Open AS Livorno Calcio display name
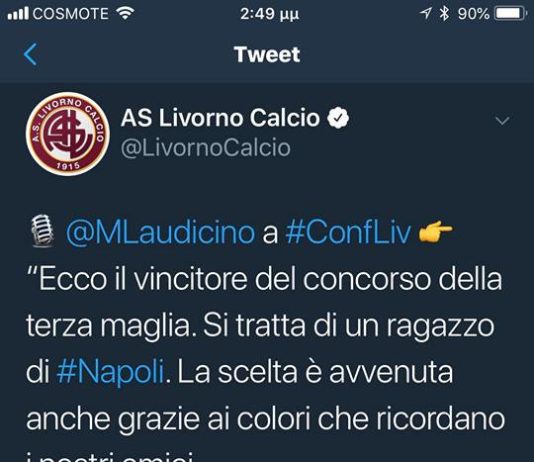The width and height of the screenshot is (534, 462). (x=220, y=118)
